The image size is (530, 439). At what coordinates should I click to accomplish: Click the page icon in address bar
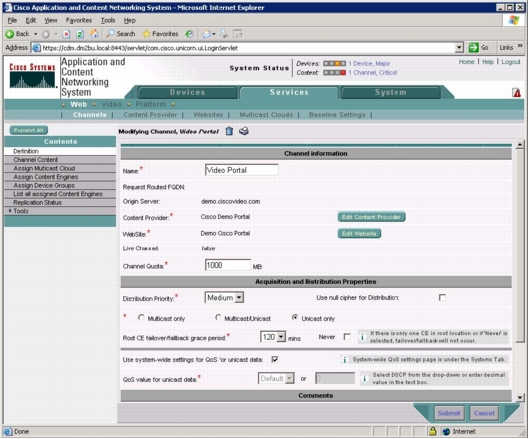(x=36, y=48)
